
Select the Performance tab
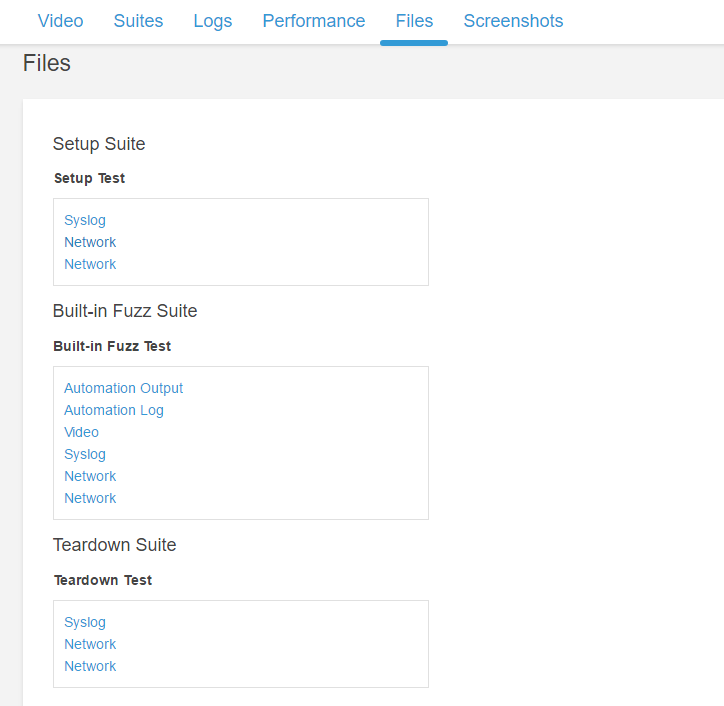[x=313, y=21]
